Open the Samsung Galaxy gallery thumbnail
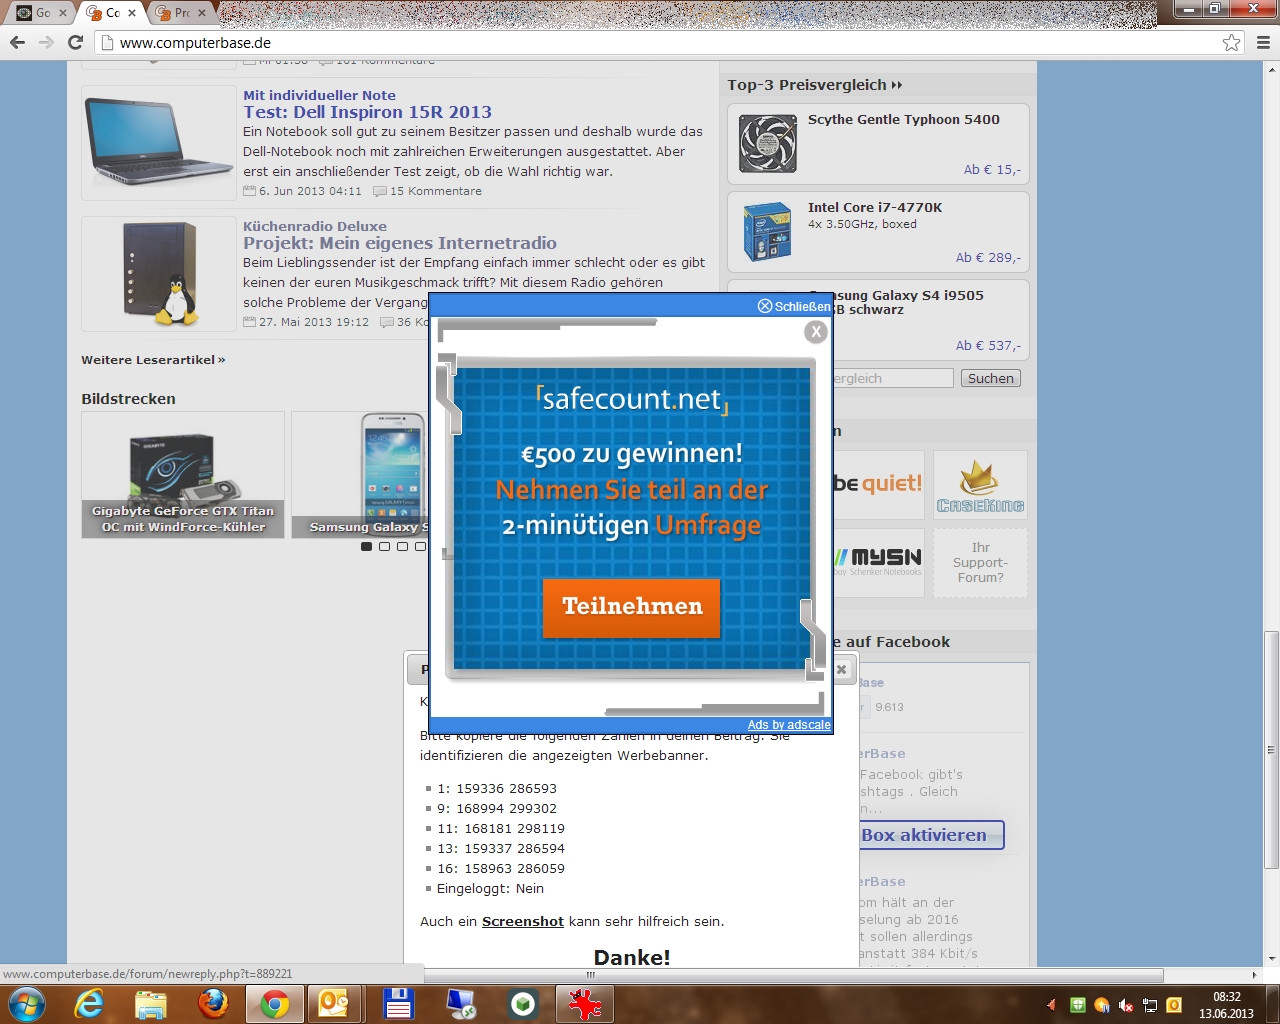Viewport: 1280px width, 1024px height. coord(360,475)
